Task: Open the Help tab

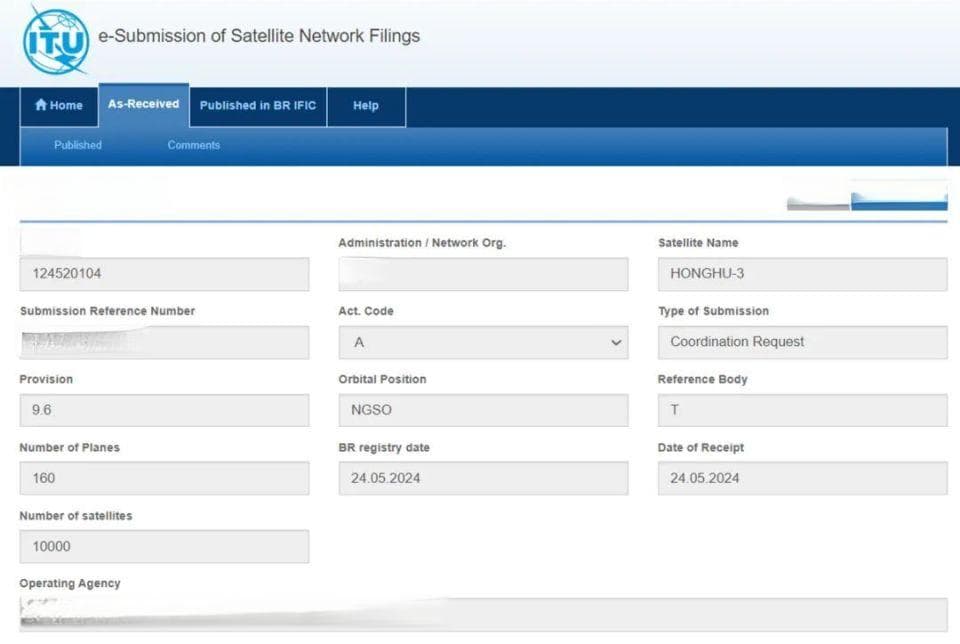Action: click(366, 106)
